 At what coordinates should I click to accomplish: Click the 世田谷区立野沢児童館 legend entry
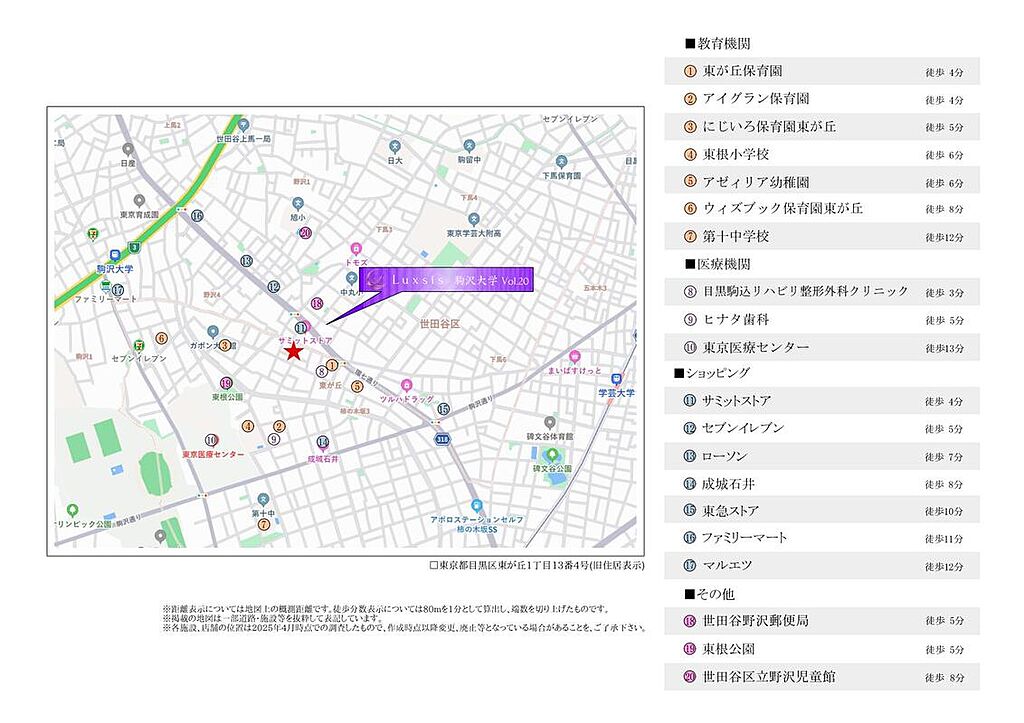(x=822, y=677)
